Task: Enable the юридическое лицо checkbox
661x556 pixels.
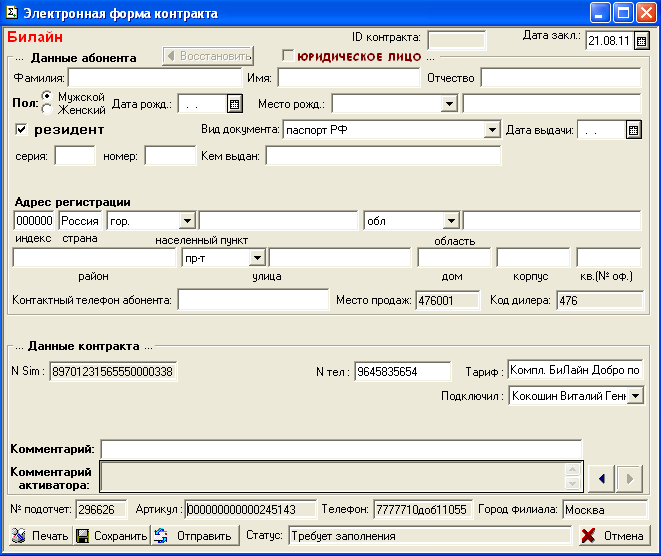Action: pos(288,55)
